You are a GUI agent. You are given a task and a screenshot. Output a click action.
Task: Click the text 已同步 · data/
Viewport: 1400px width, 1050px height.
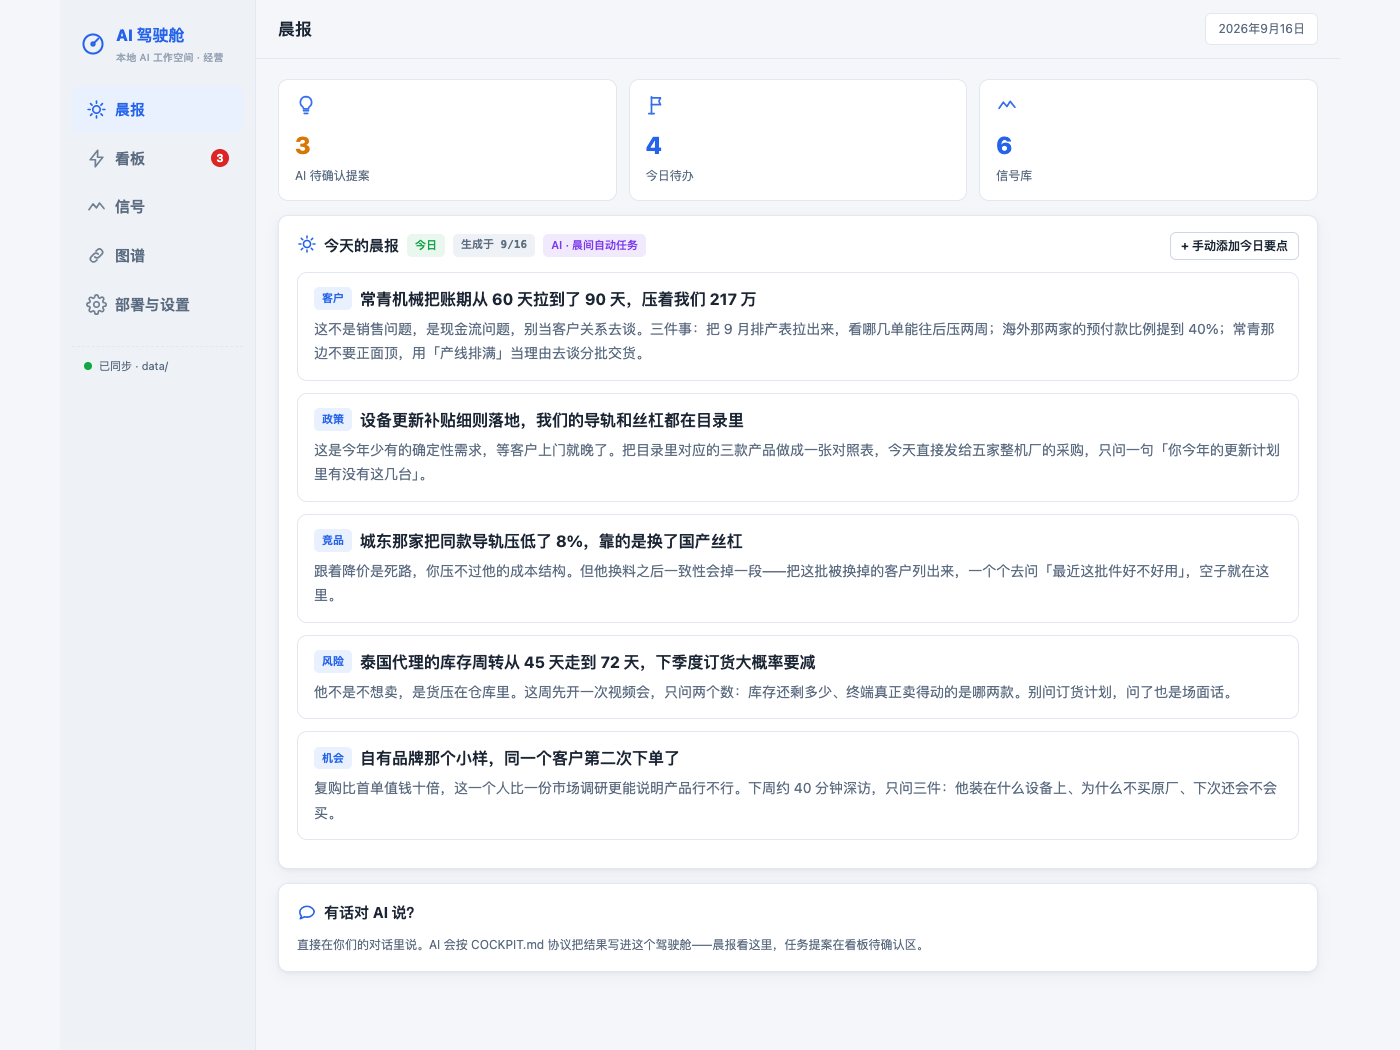point(133,366)
